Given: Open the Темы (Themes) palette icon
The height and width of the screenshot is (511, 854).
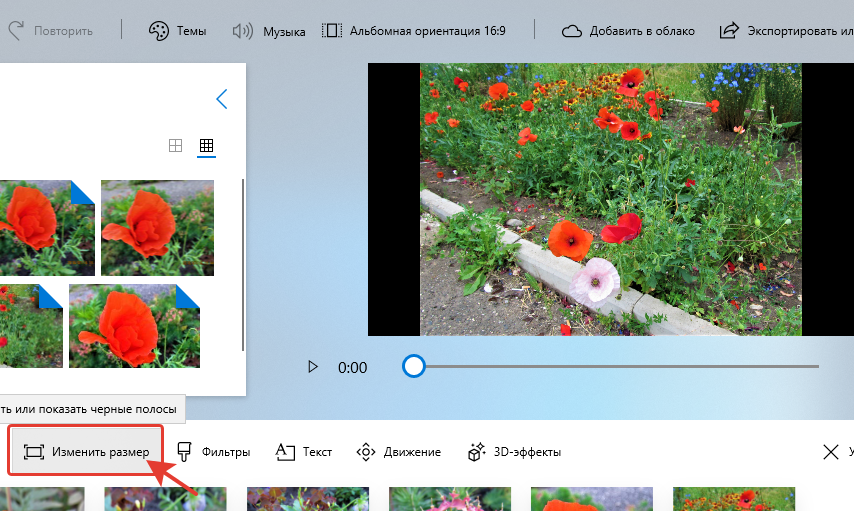Looking at the screenshot, I should click(x=159, y=31).
